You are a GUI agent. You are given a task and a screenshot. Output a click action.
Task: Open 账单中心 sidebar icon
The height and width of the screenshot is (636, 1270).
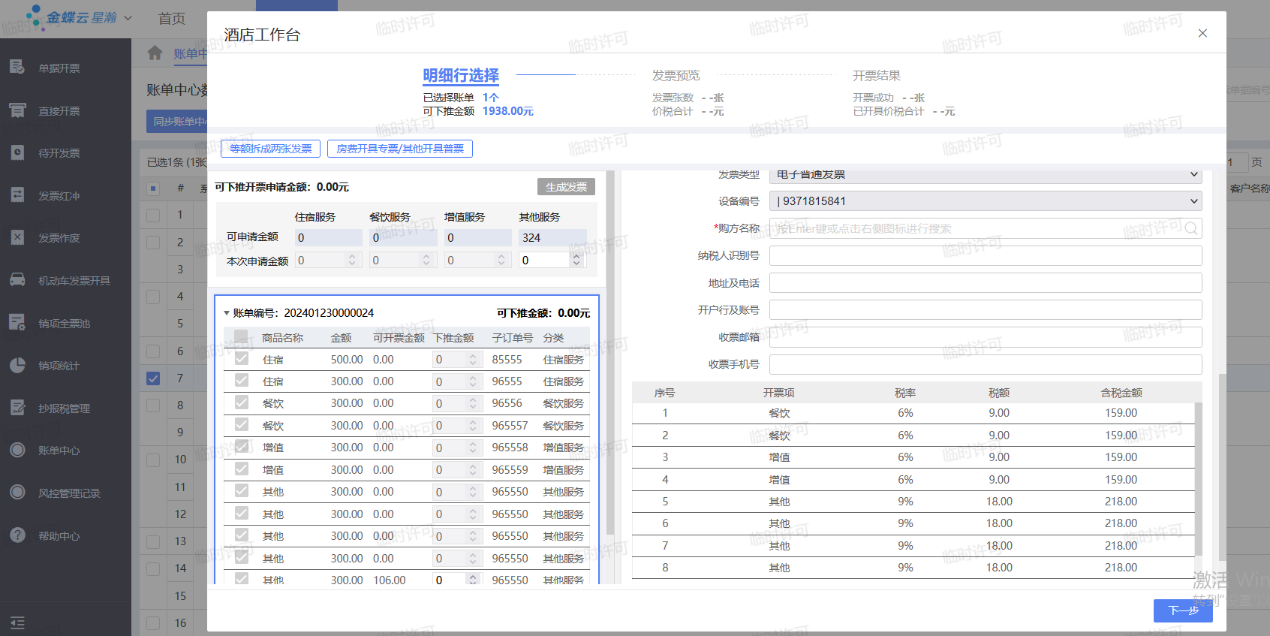click(x=17, y=450)
